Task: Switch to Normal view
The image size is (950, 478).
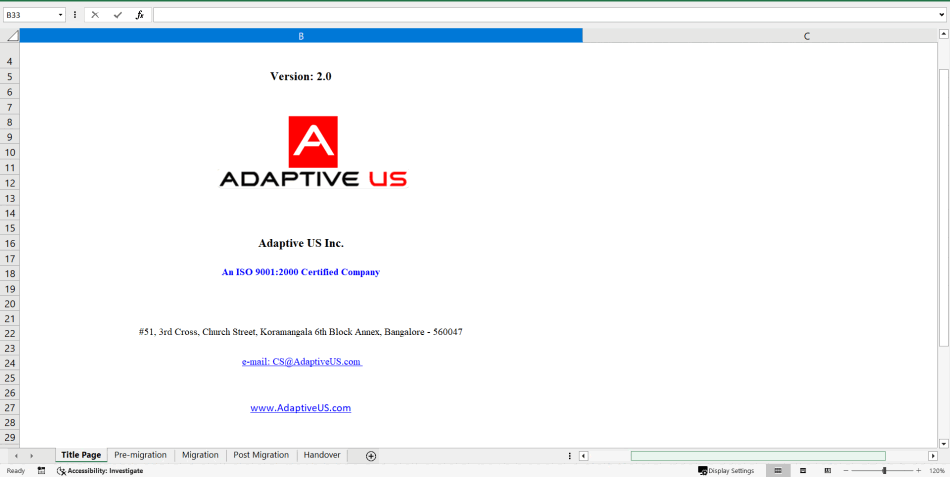Action: [x=778, y=470]
